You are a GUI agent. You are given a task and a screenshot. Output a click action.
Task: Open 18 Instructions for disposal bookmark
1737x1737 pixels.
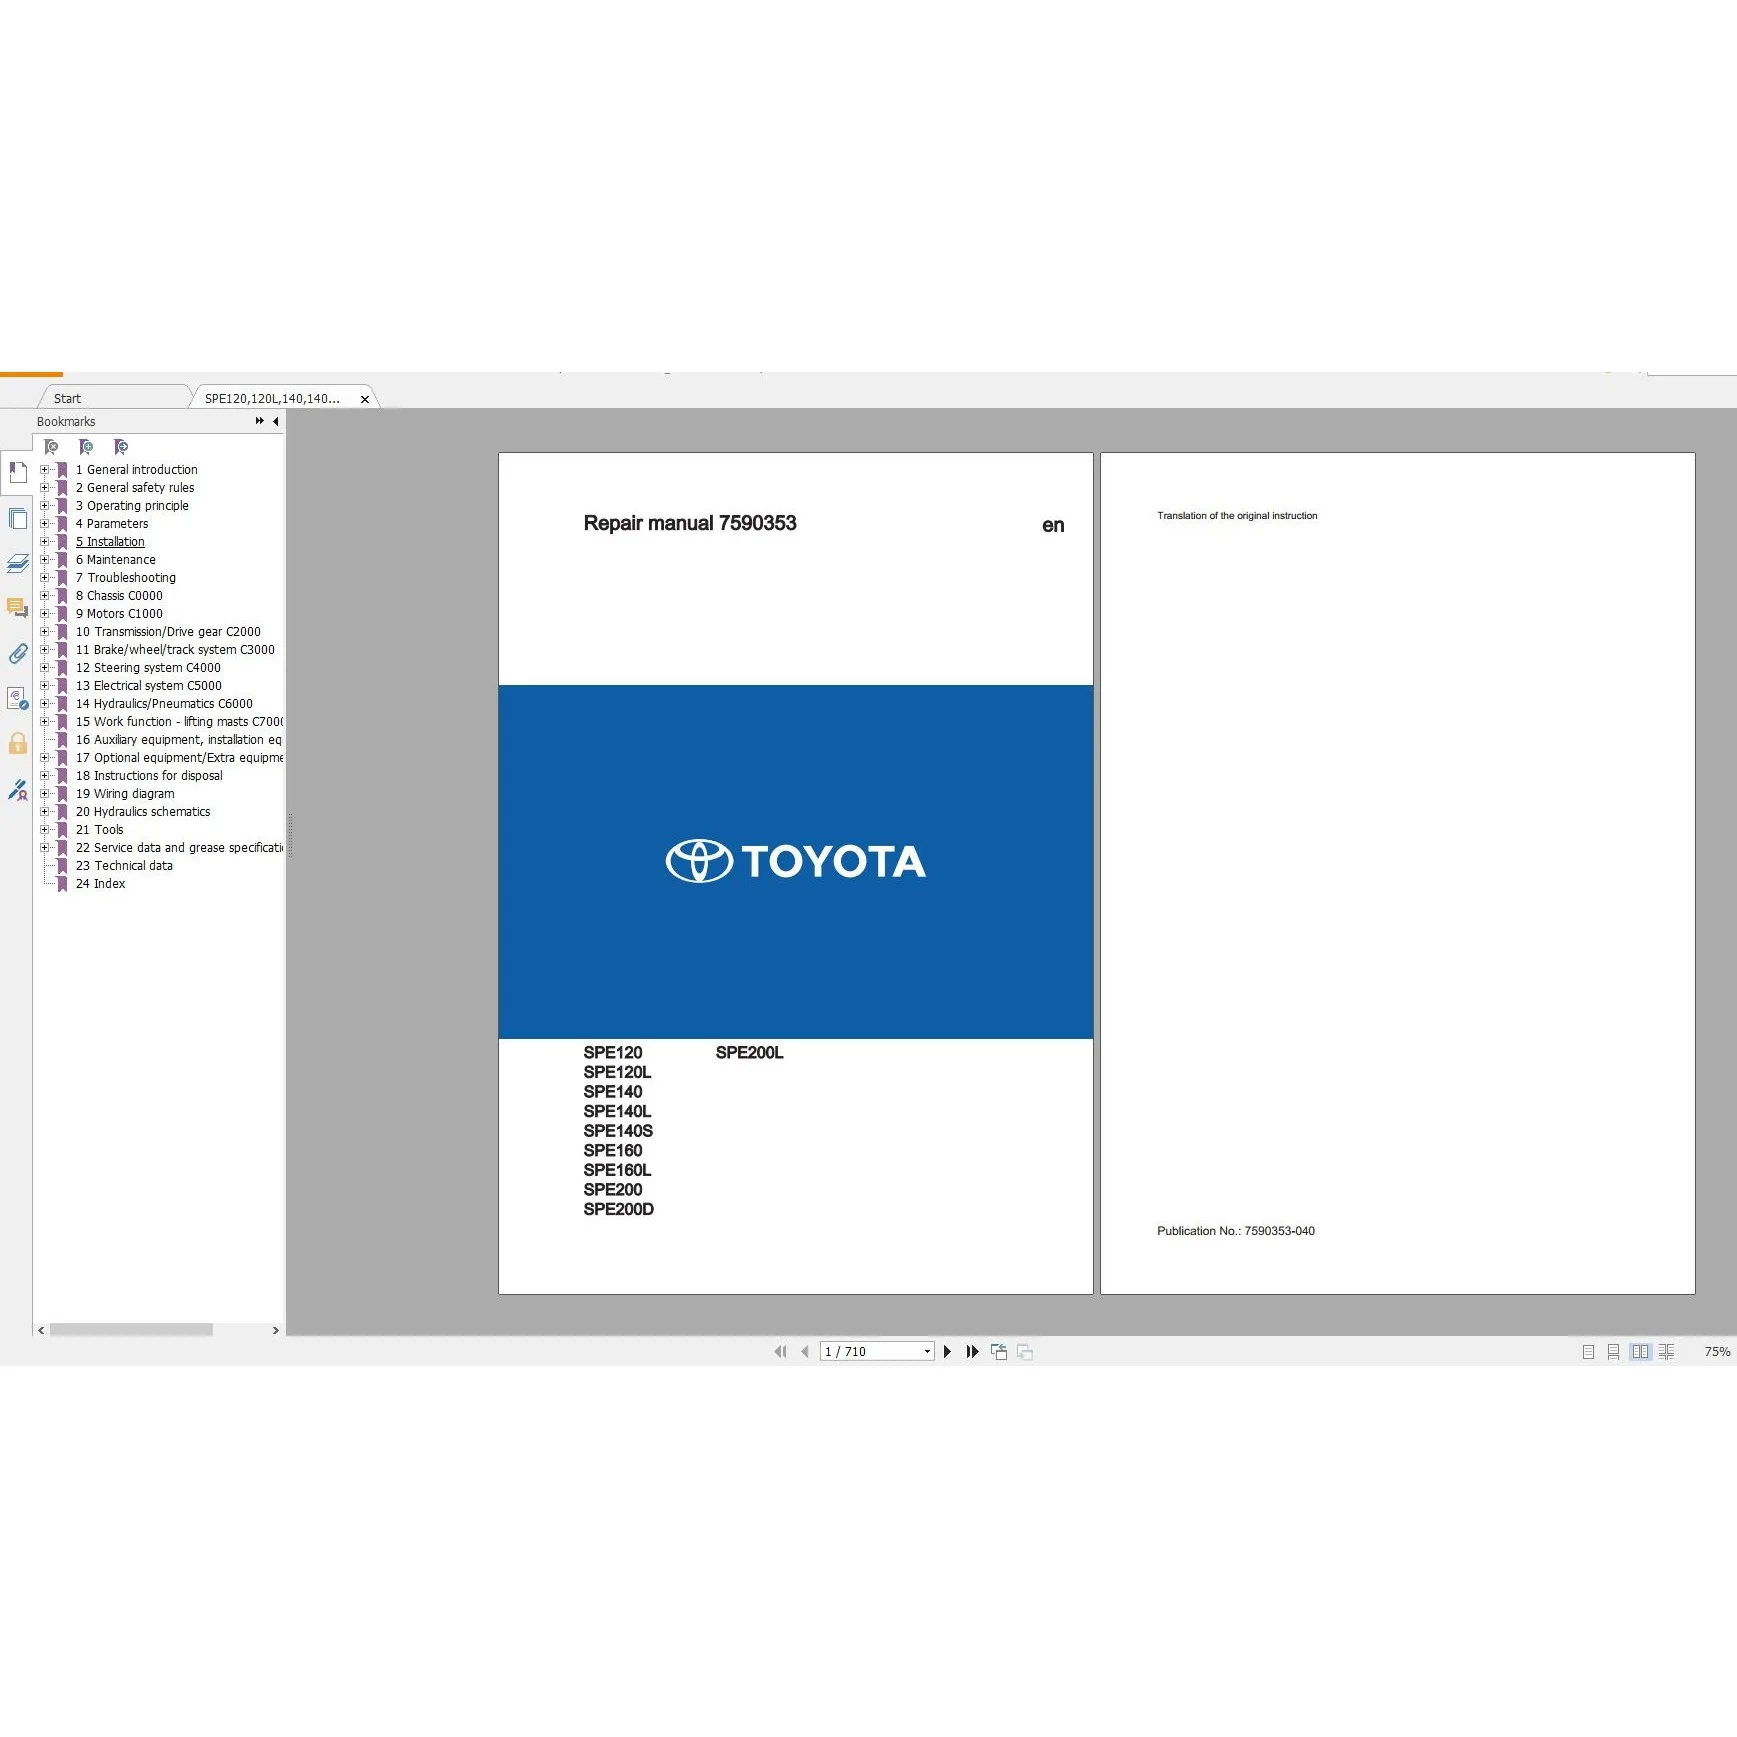tap(149, 775)
